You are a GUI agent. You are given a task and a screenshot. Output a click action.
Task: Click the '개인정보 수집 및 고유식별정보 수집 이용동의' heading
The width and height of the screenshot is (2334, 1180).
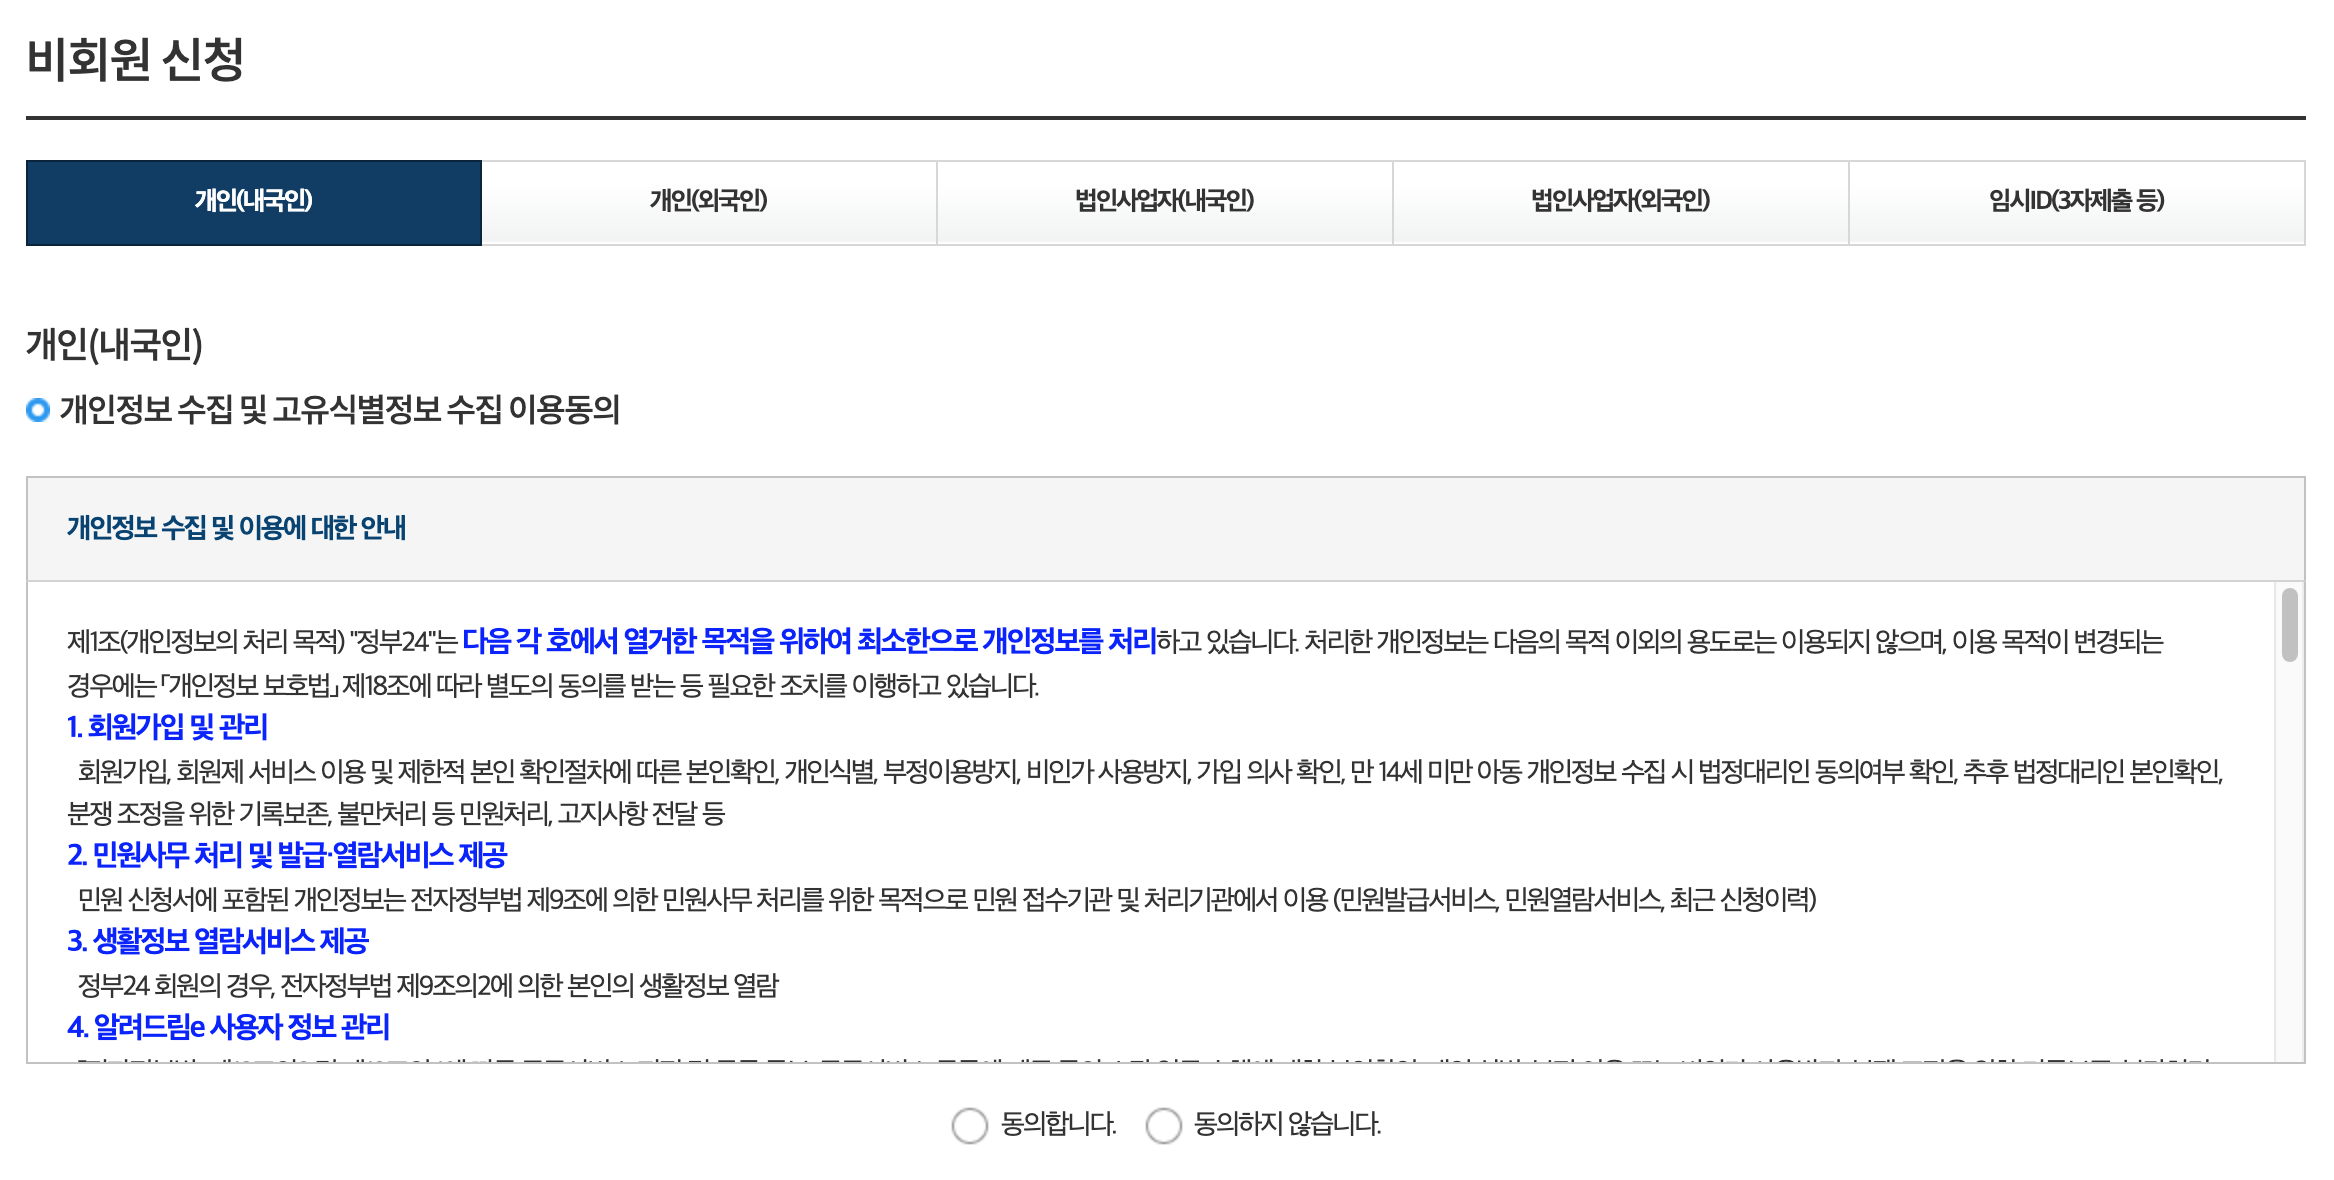339,410
